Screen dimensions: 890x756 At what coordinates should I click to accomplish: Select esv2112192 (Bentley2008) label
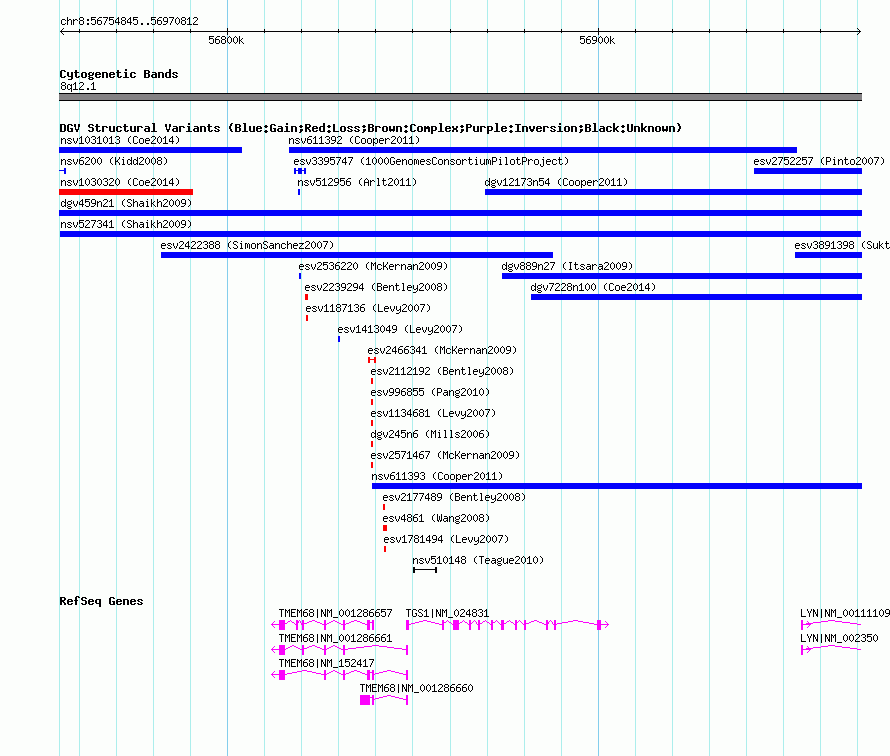coord(442,371)
